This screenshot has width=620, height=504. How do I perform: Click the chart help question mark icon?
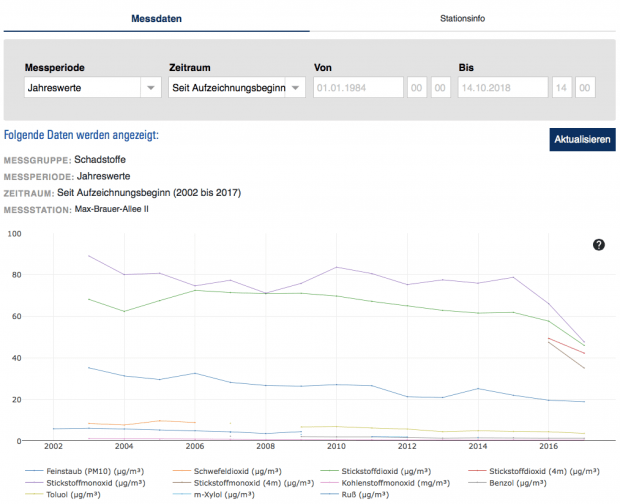coord(599,245)
